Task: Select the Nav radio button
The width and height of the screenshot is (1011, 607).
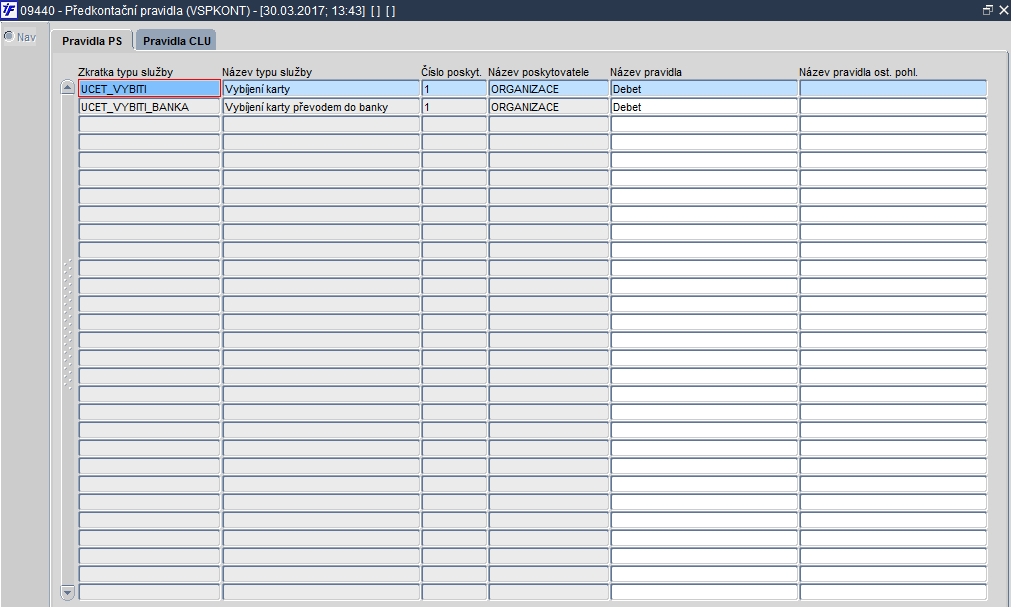Action: tap(9, 36)
